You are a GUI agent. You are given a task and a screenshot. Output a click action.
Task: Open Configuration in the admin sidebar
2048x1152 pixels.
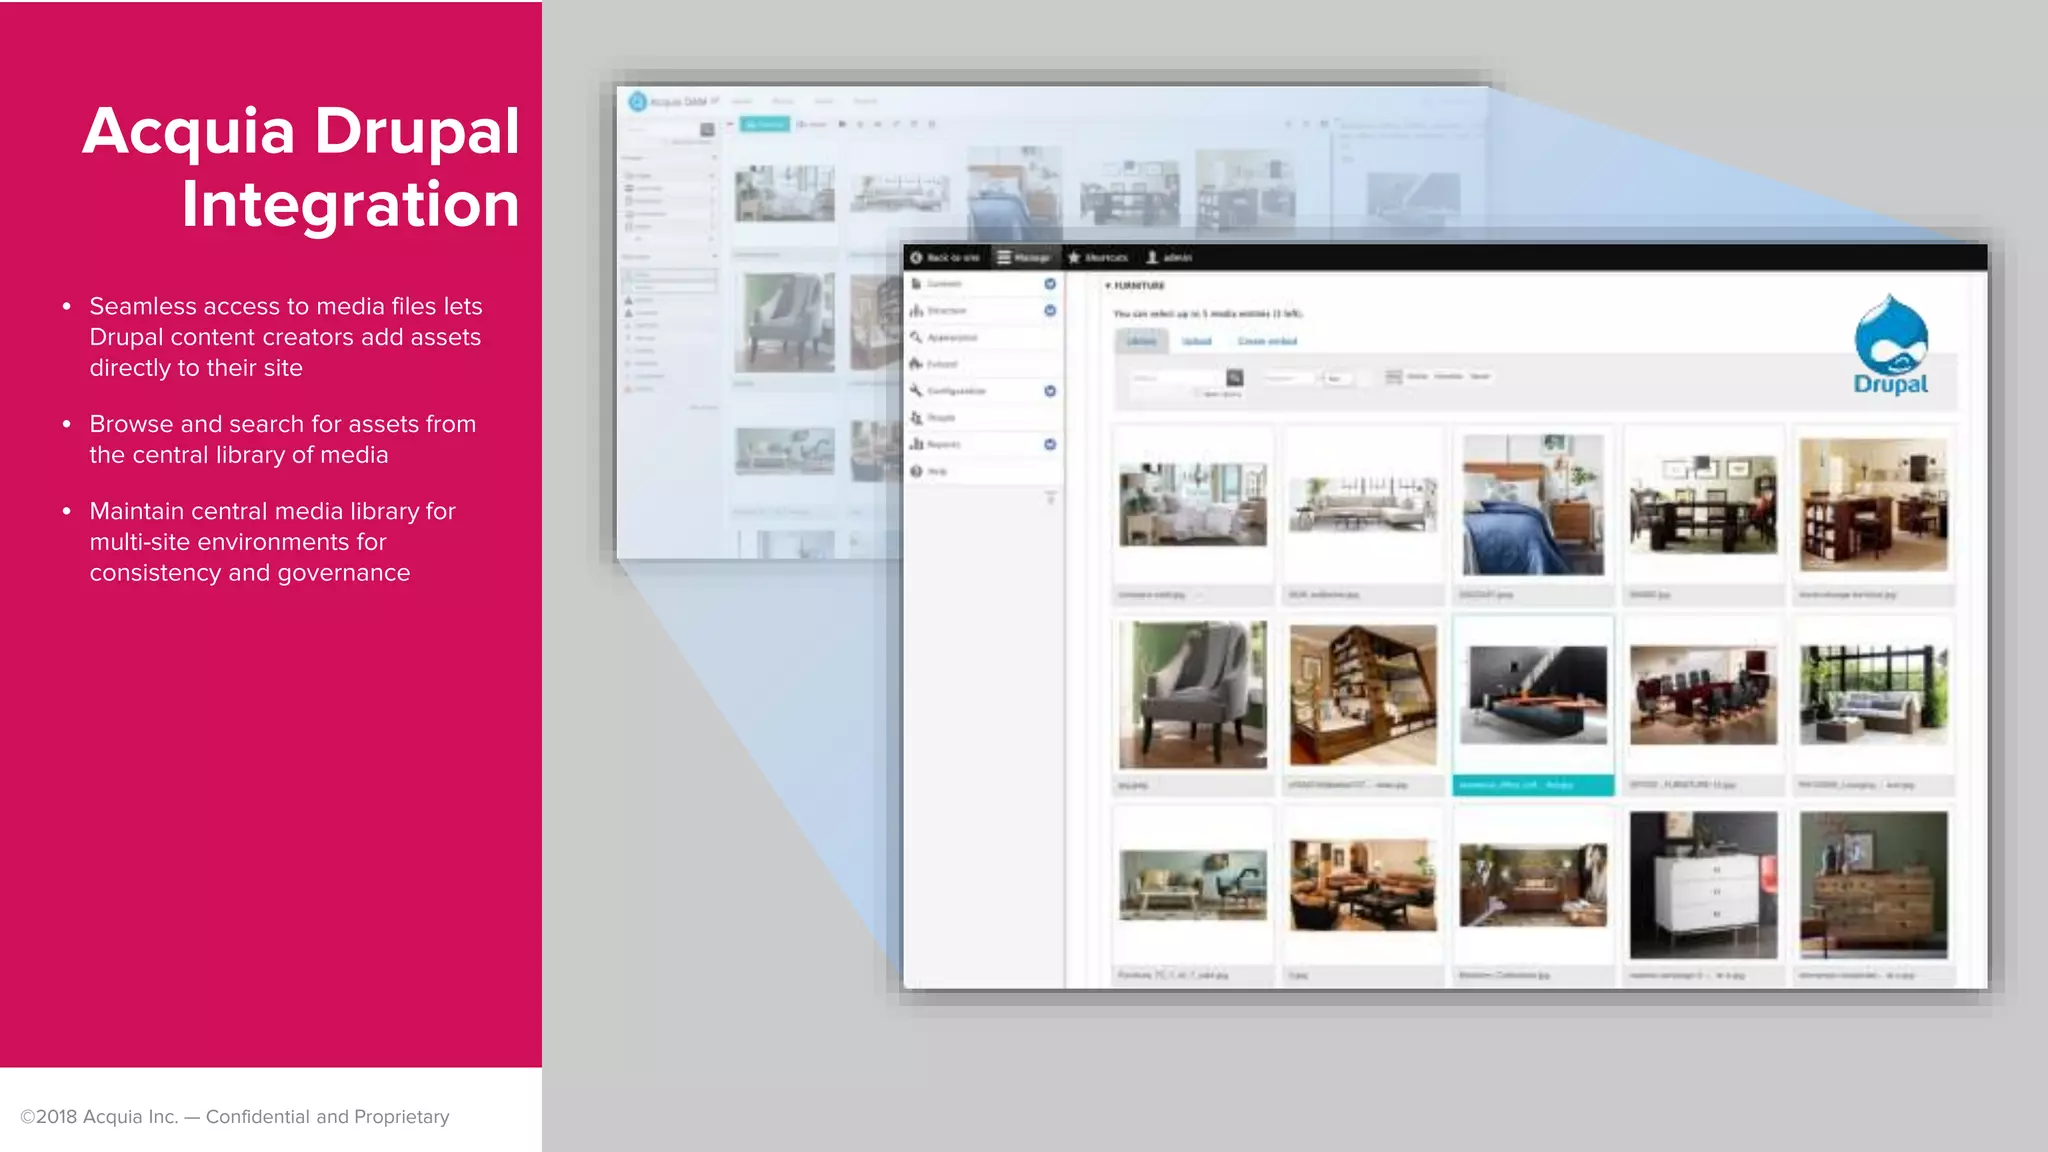[x=956, y=391]
